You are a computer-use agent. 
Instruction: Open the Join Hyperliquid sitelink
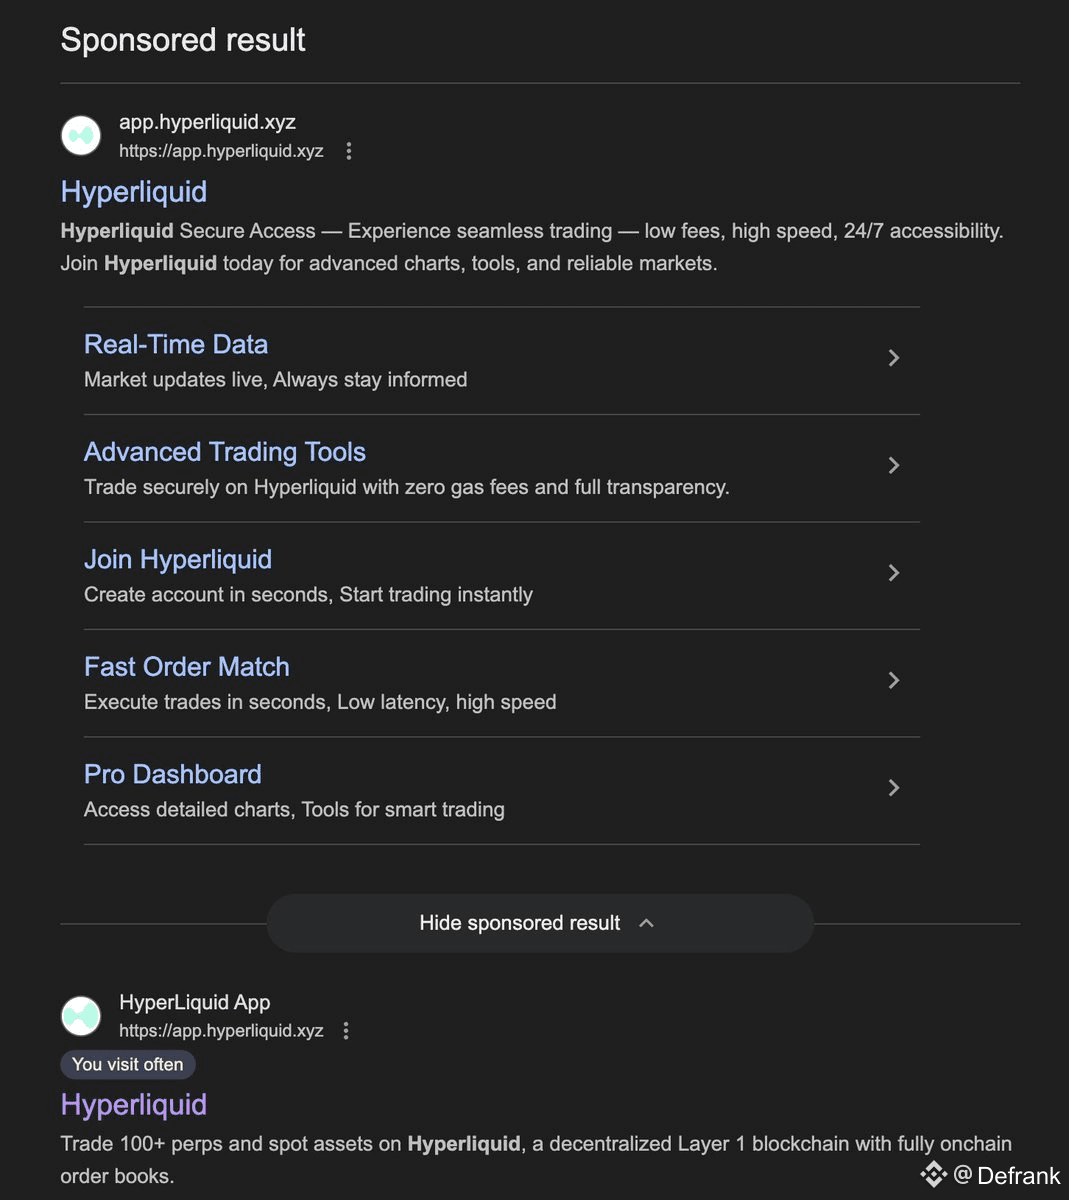click(178, 560)
